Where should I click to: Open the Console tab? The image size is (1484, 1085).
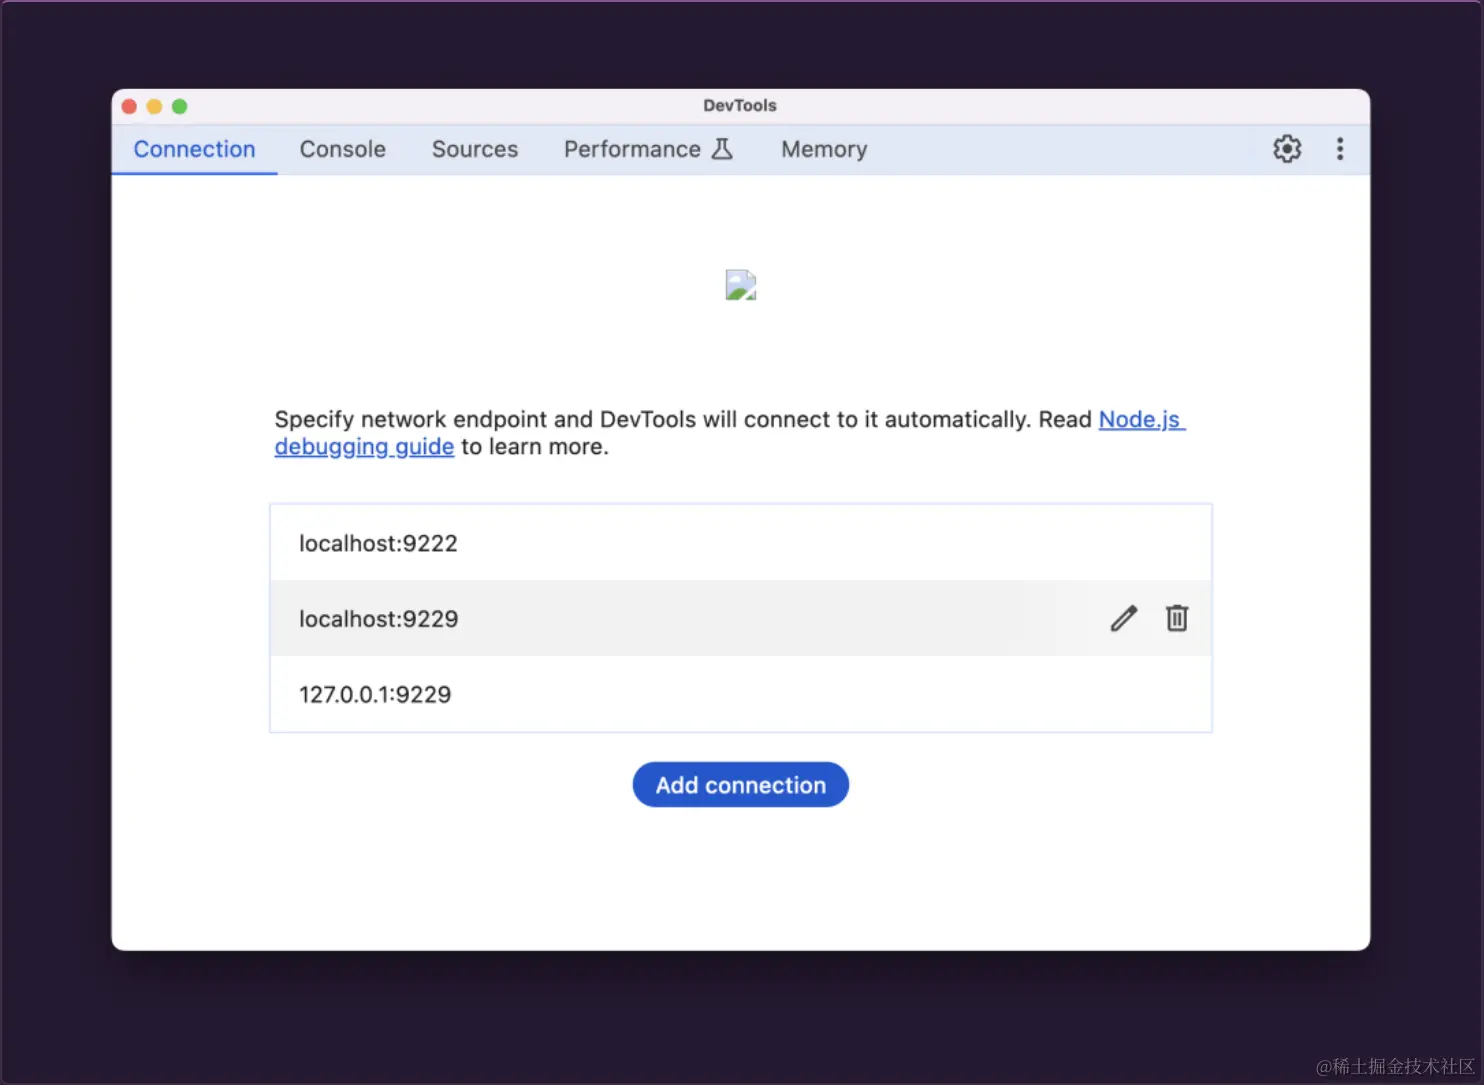(343, 149)
